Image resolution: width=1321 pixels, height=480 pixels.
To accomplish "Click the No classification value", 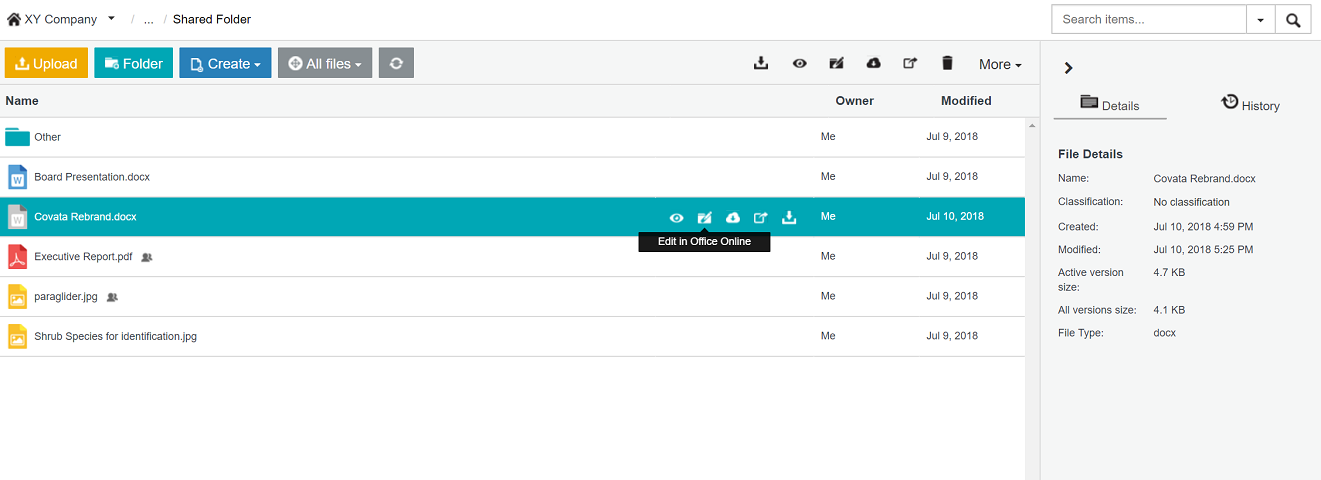I will (1191, 202).
